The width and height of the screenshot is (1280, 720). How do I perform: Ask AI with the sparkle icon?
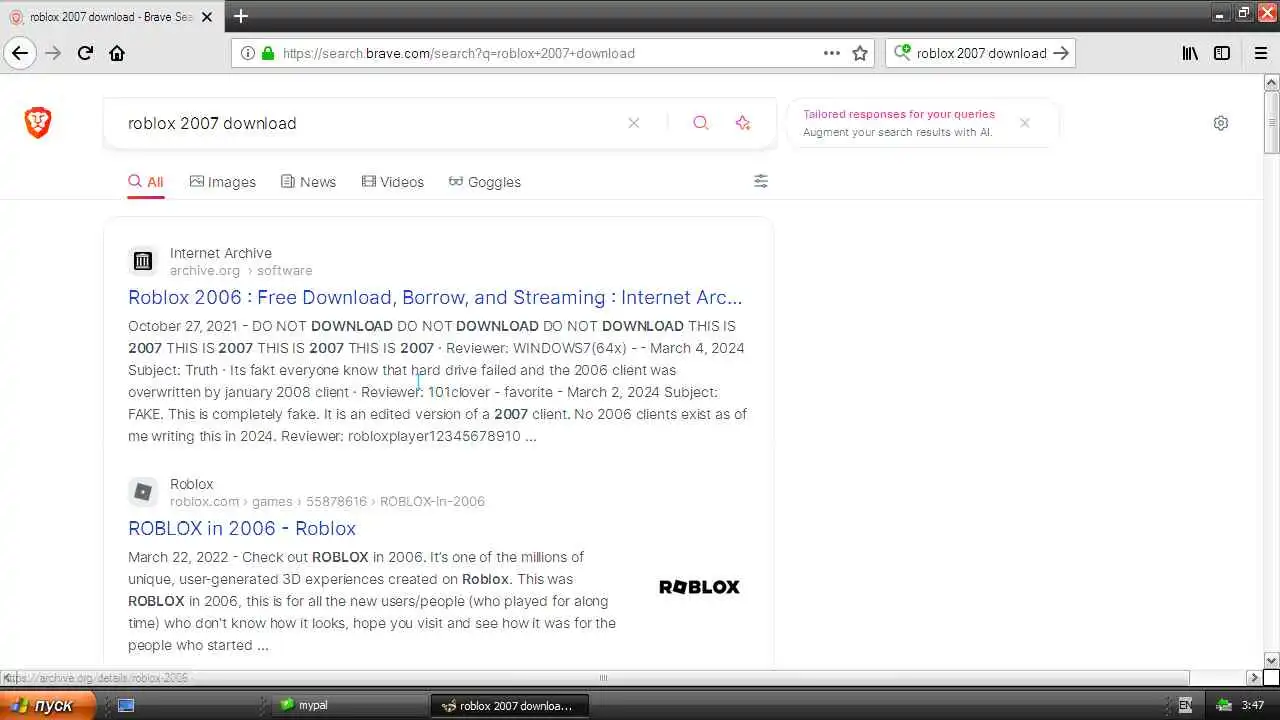click(x=743, y=123)
